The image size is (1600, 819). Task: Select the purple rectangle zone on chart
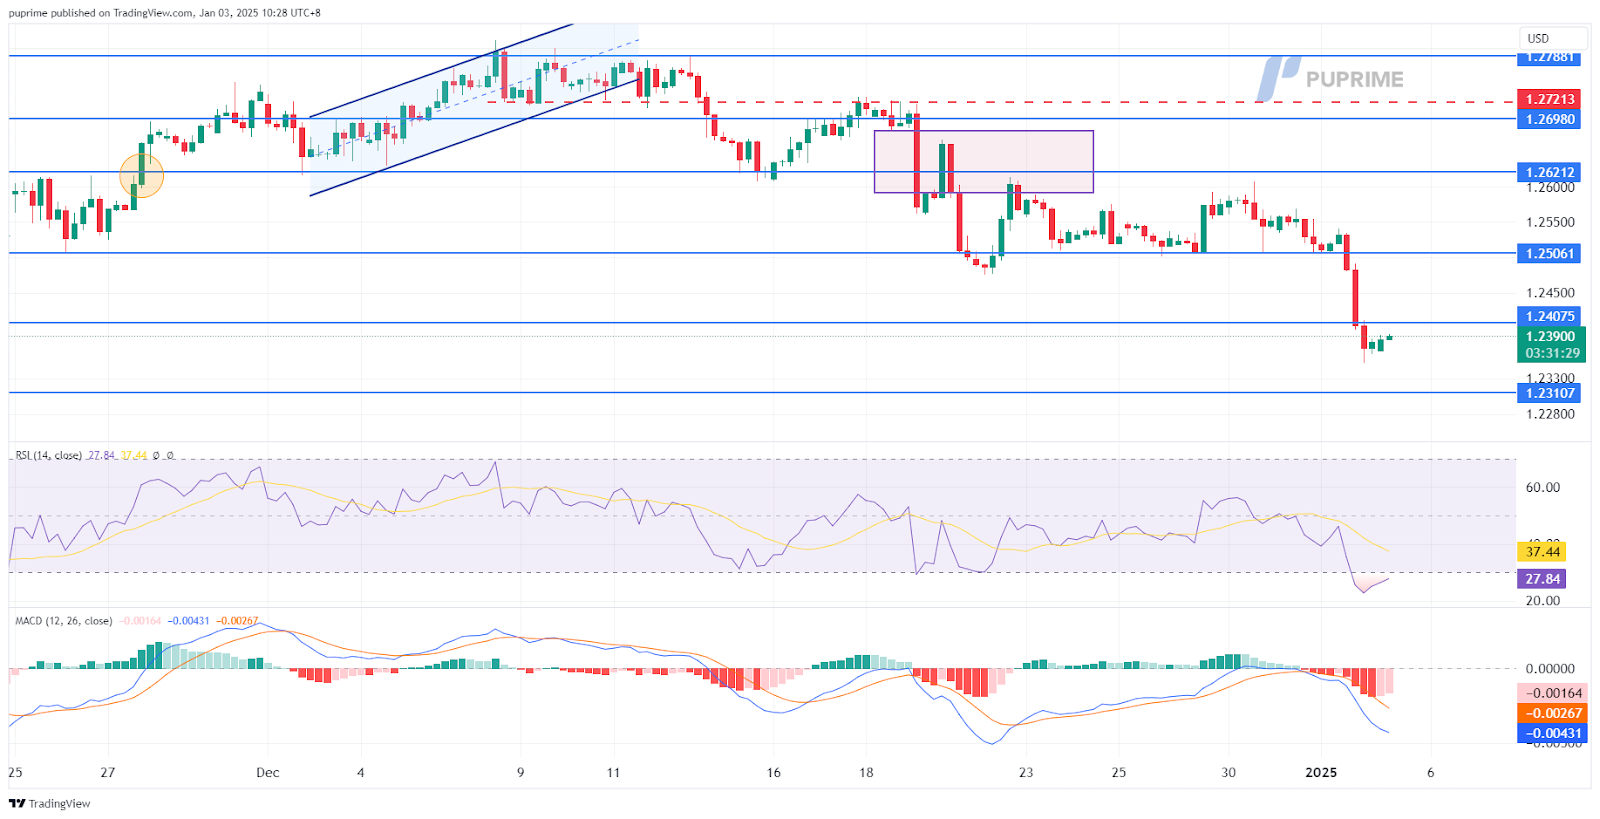(984, 161)
